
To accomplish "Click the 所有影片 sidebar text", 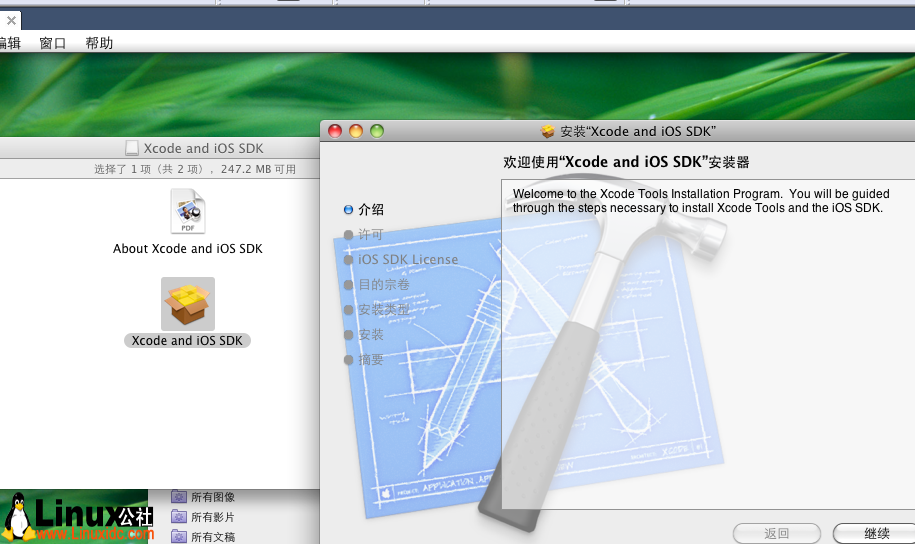I will (x=213, y=517).
